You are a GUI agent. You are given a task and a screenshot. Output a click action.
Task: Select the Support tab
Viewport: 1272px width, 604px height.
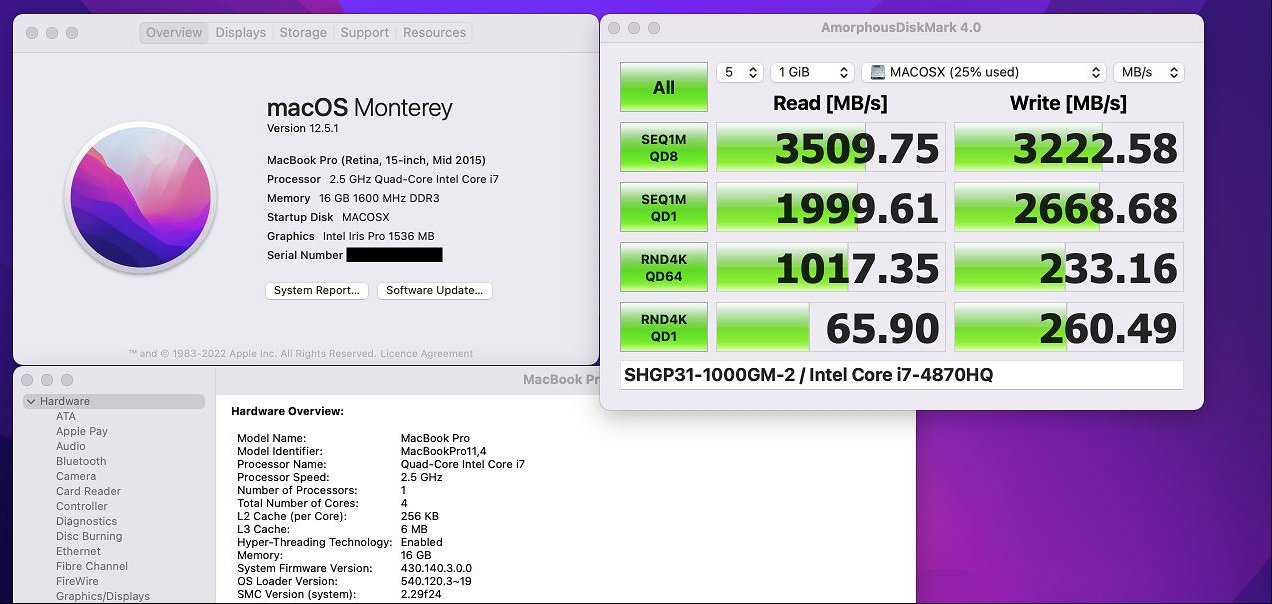364,33
